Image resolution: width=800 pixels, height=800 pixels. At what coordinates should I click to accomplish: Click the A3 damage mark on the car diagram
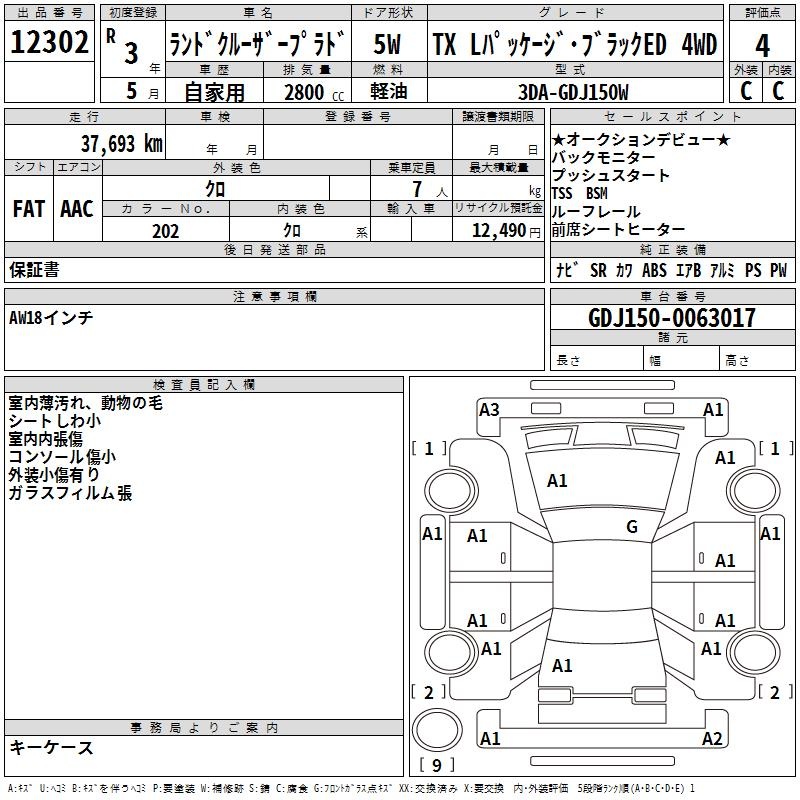pos(489,409)
